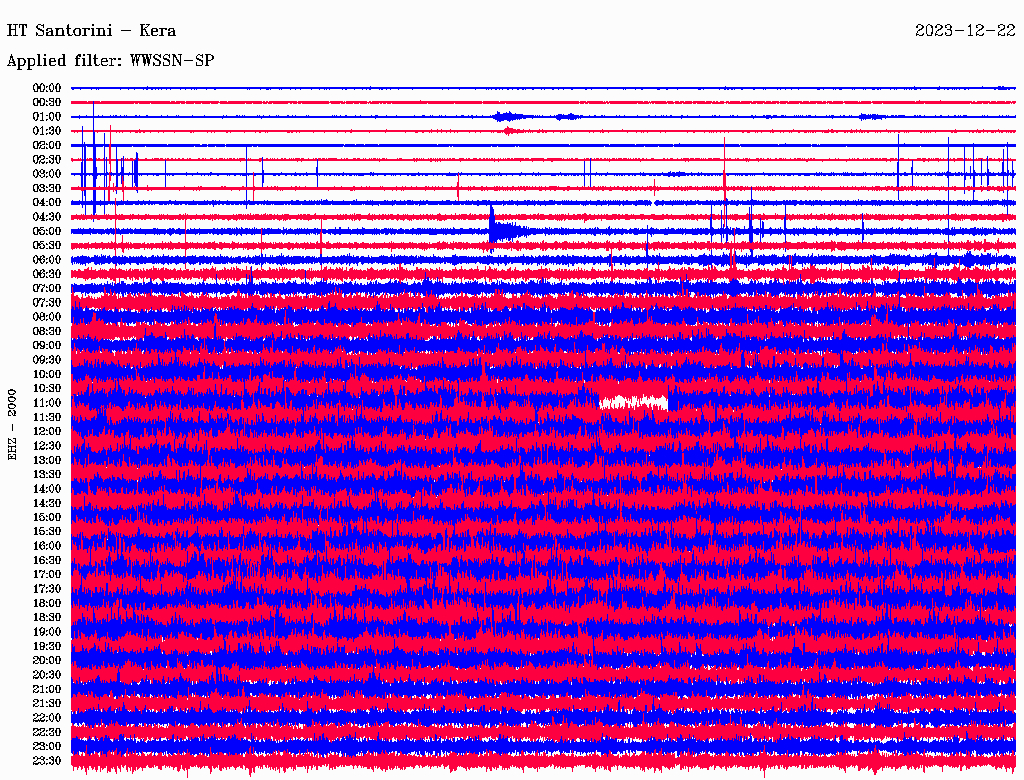Click the 07:30 time label

(x=47, y=302)
